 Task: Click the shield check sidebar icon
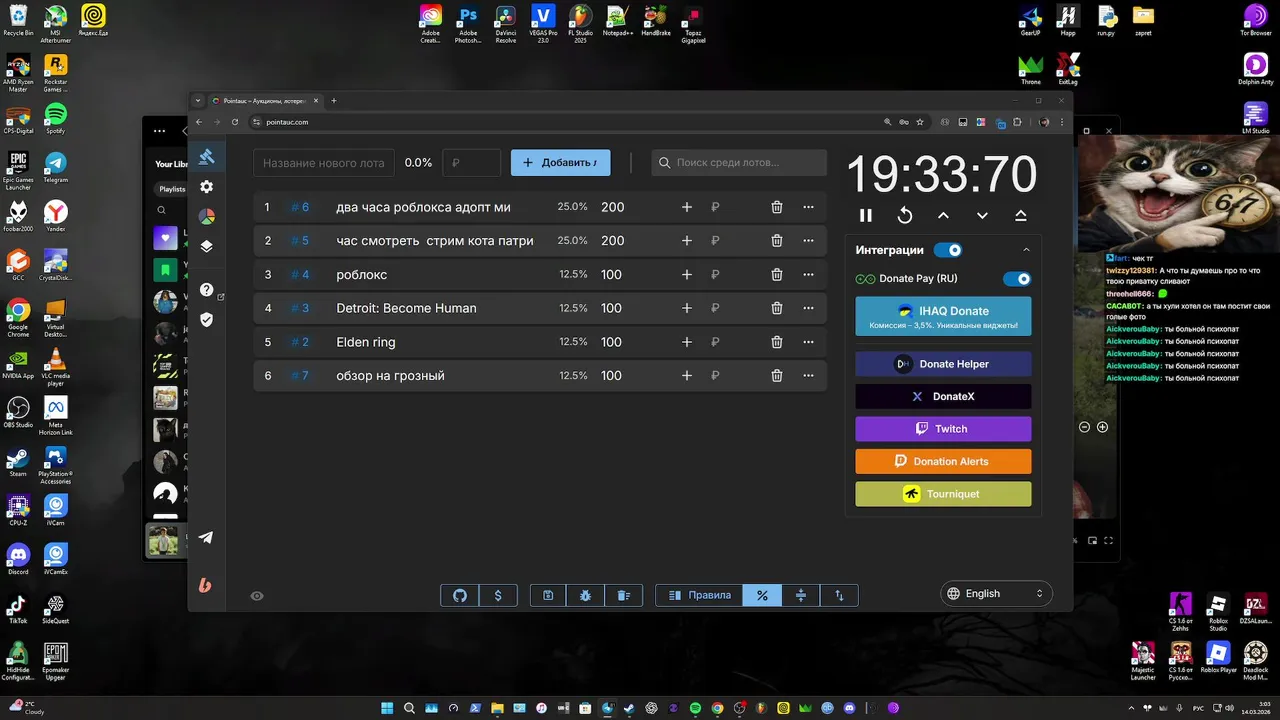click(x=206, y=320)
